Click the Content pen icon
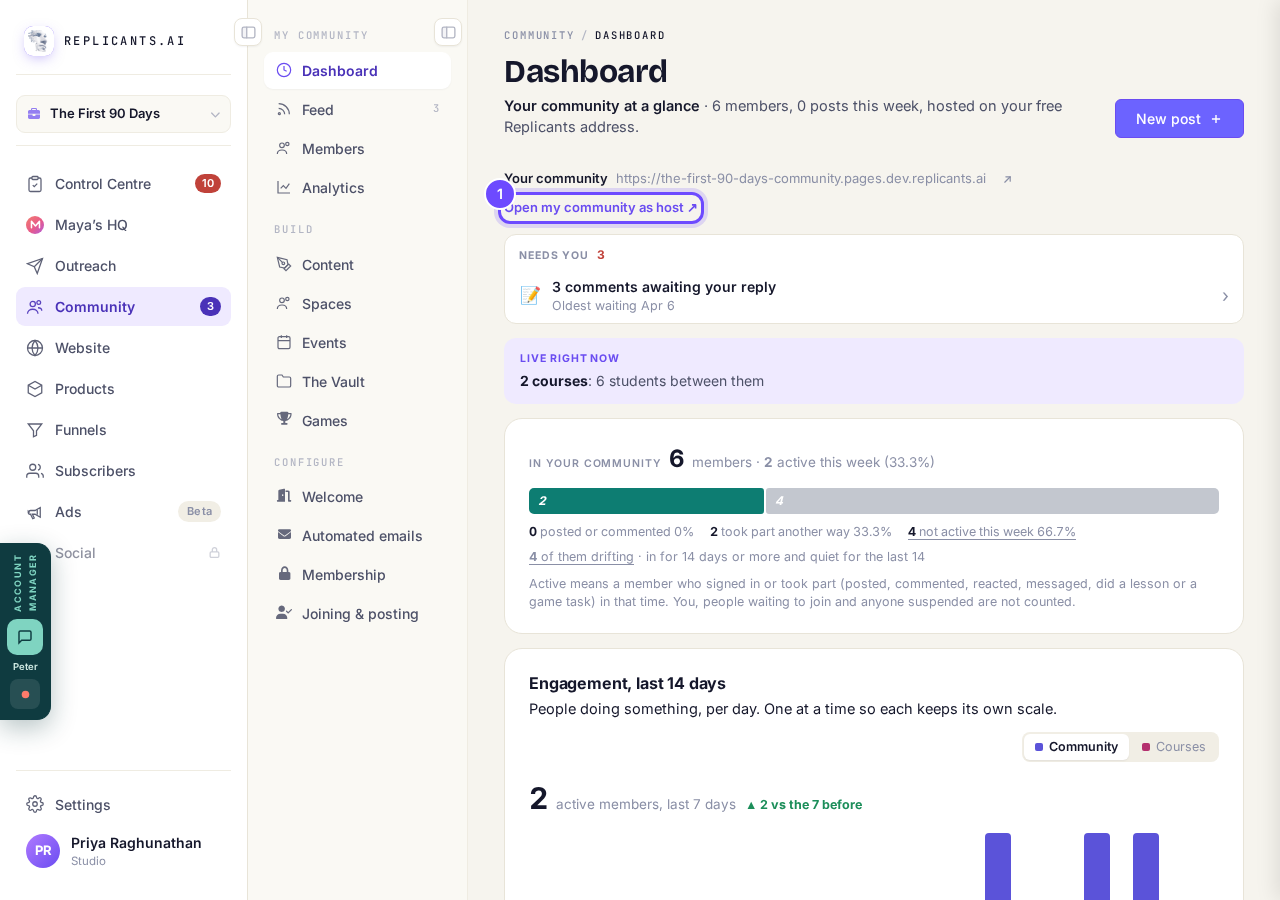This screenshot has width=1280, height=900. [x=284, y=265]
